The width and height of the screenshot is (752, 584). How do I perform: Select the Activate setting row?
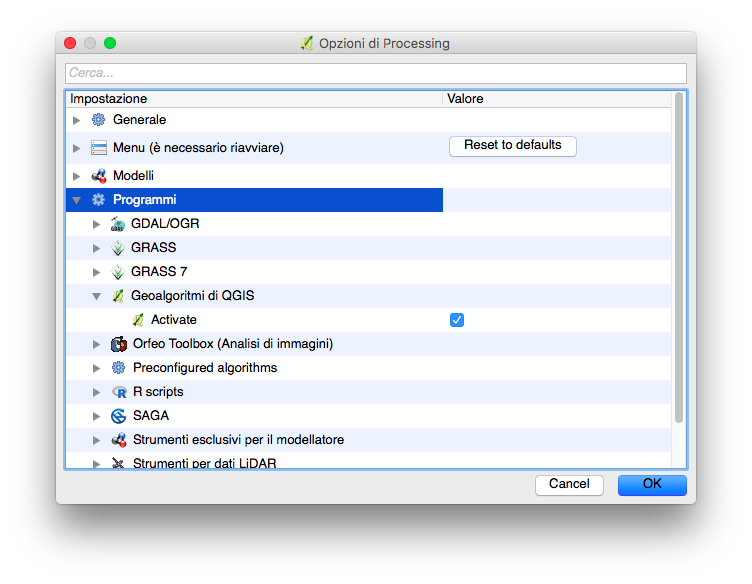click(x=368, y=320)
